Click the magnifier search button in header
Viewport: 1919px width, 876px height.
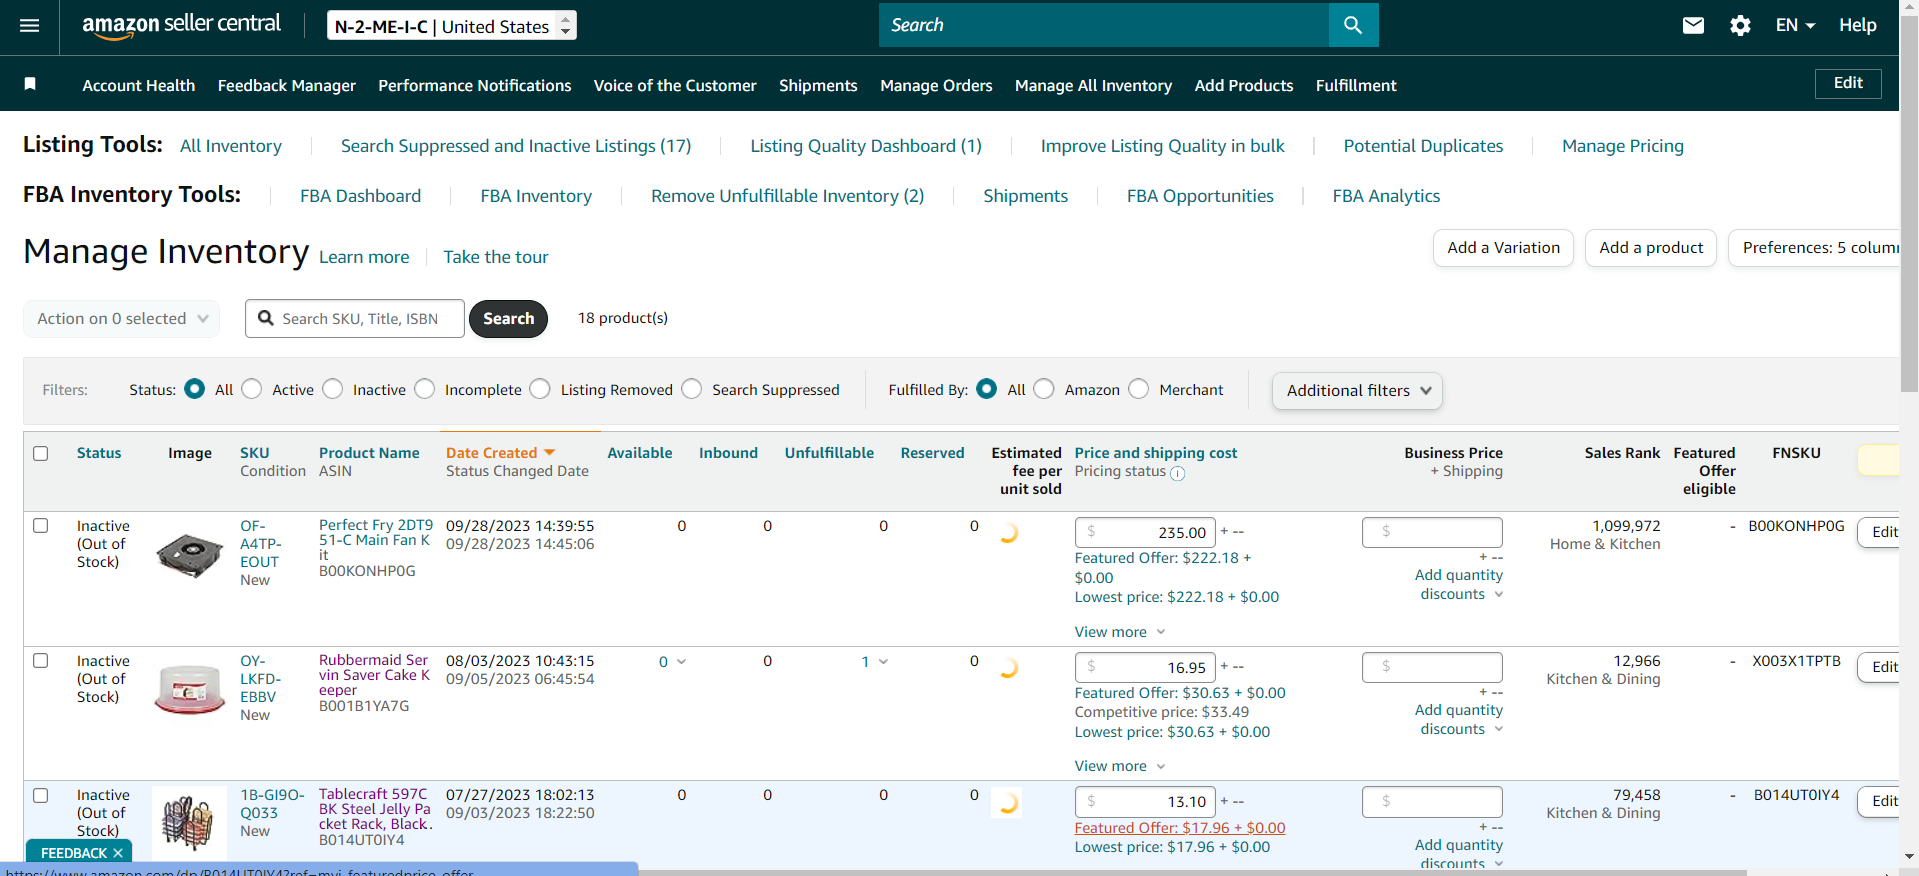click(x=1353, y=25)
